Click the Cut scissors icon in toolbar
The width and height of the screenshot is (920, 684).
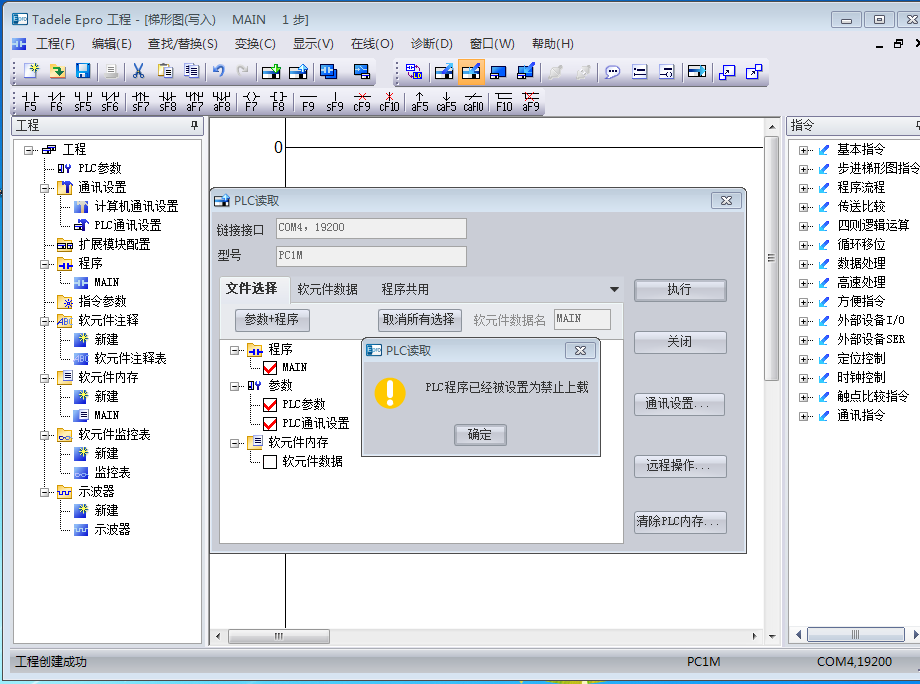(x=138, y=71)
